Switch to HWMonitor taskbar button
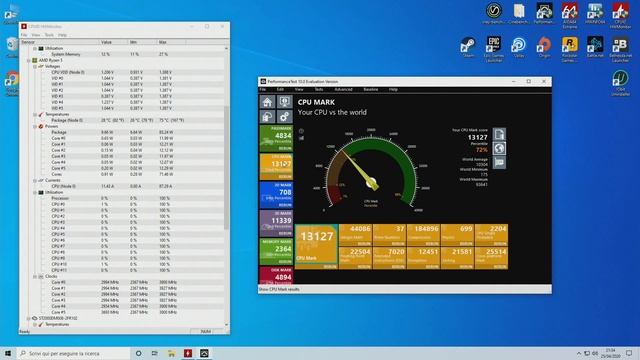 (188, 353)
